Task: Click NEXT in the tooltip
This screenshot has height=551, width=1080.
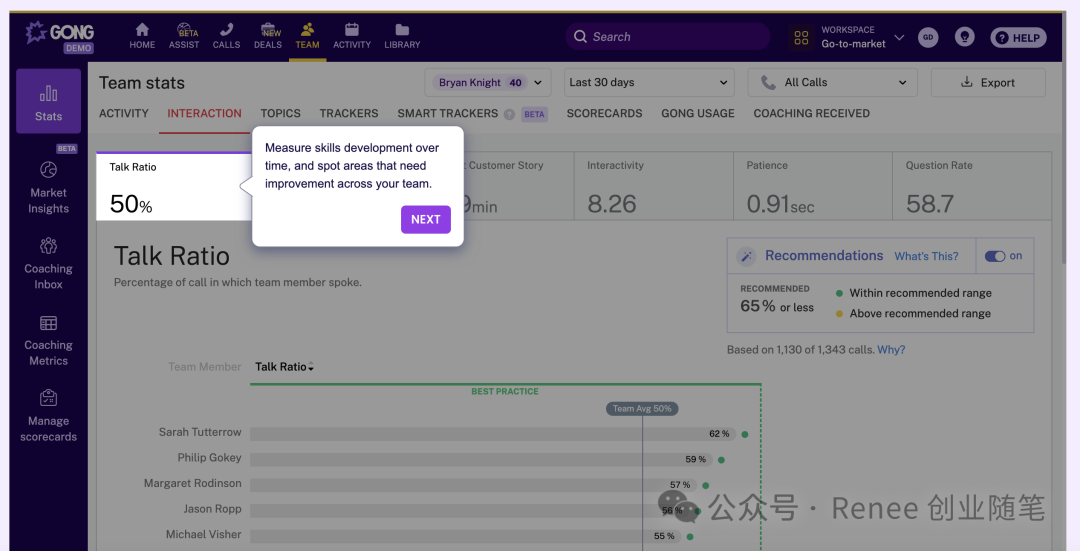Action: point(426,220)
